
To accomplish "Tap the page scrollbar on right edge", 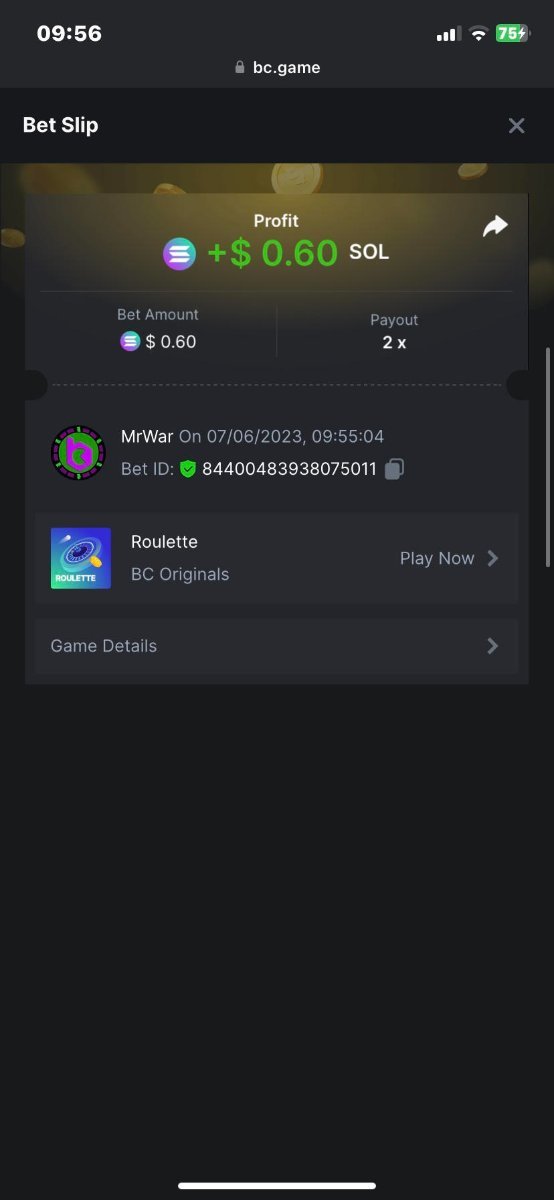I will [547, 457].
